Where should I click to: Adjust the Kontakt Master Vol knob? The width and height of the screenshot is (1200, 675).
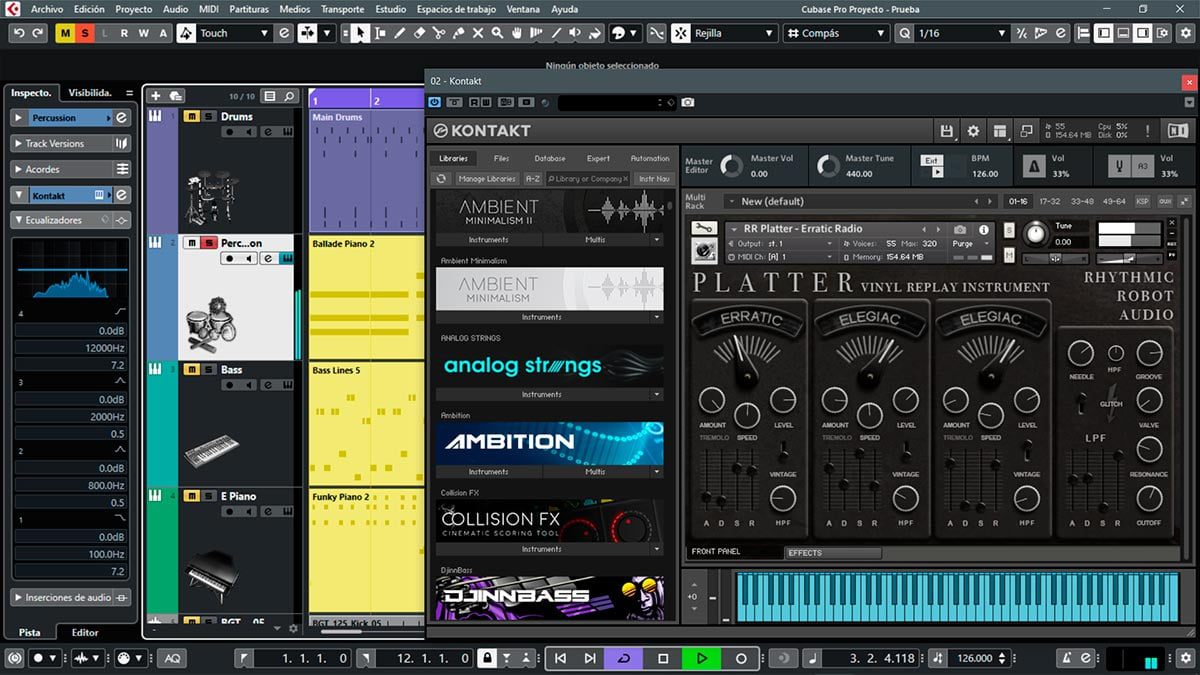pyautogui.click(x=732, y=166)
